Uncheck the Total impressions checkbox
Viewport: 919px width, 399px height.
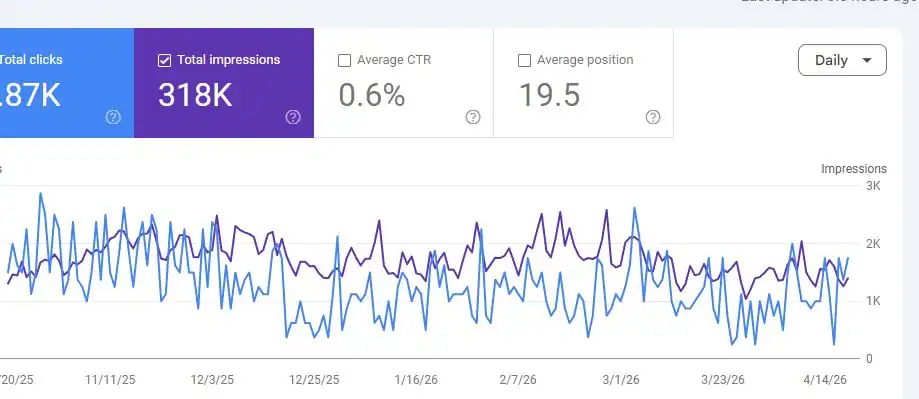pyautogui.click(x=165, y=60)
